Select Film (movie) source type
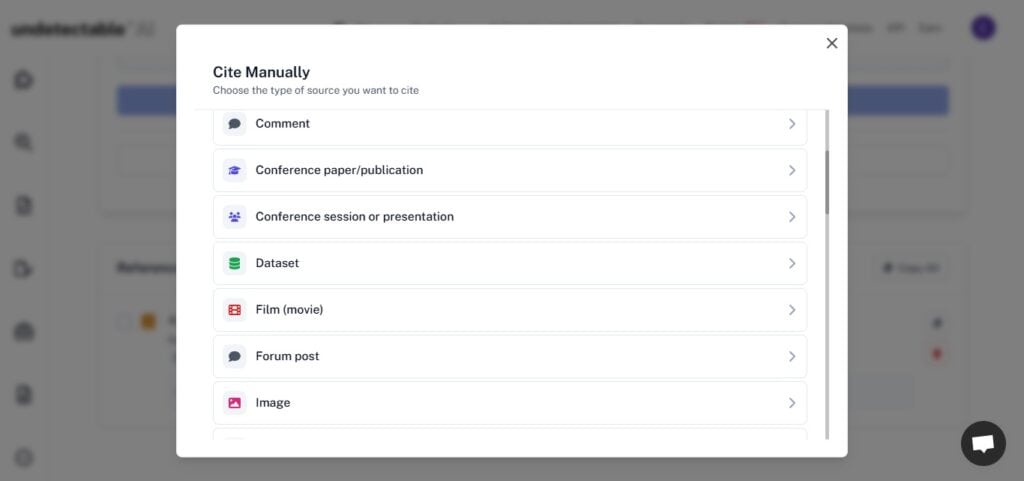This screenshot has width=1024, height=481. pos(289,310)
